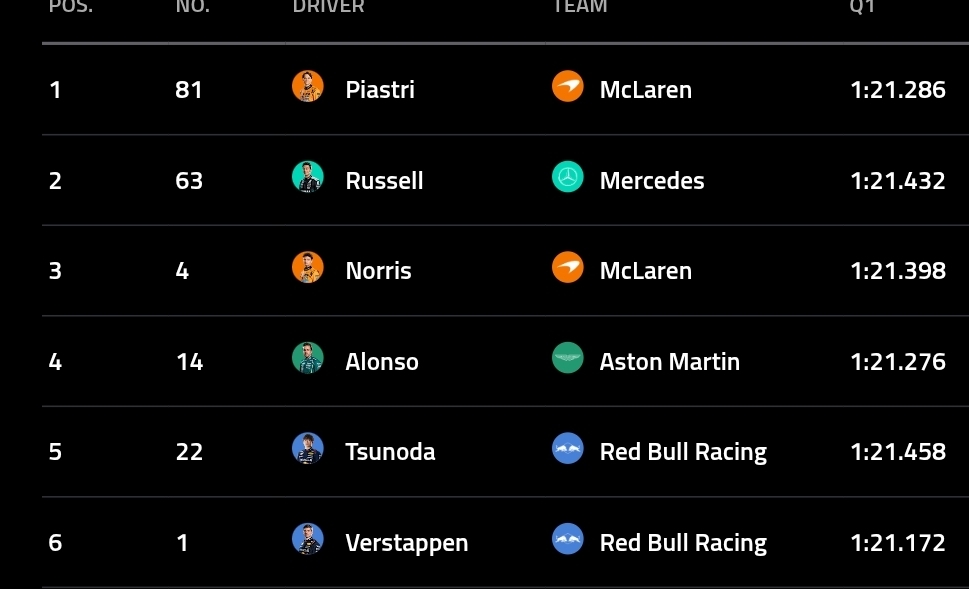Click Red Bull logo in Tsunoda's row
The height and width of the screenshot is (589, 969).
click(x=568, y=449)
